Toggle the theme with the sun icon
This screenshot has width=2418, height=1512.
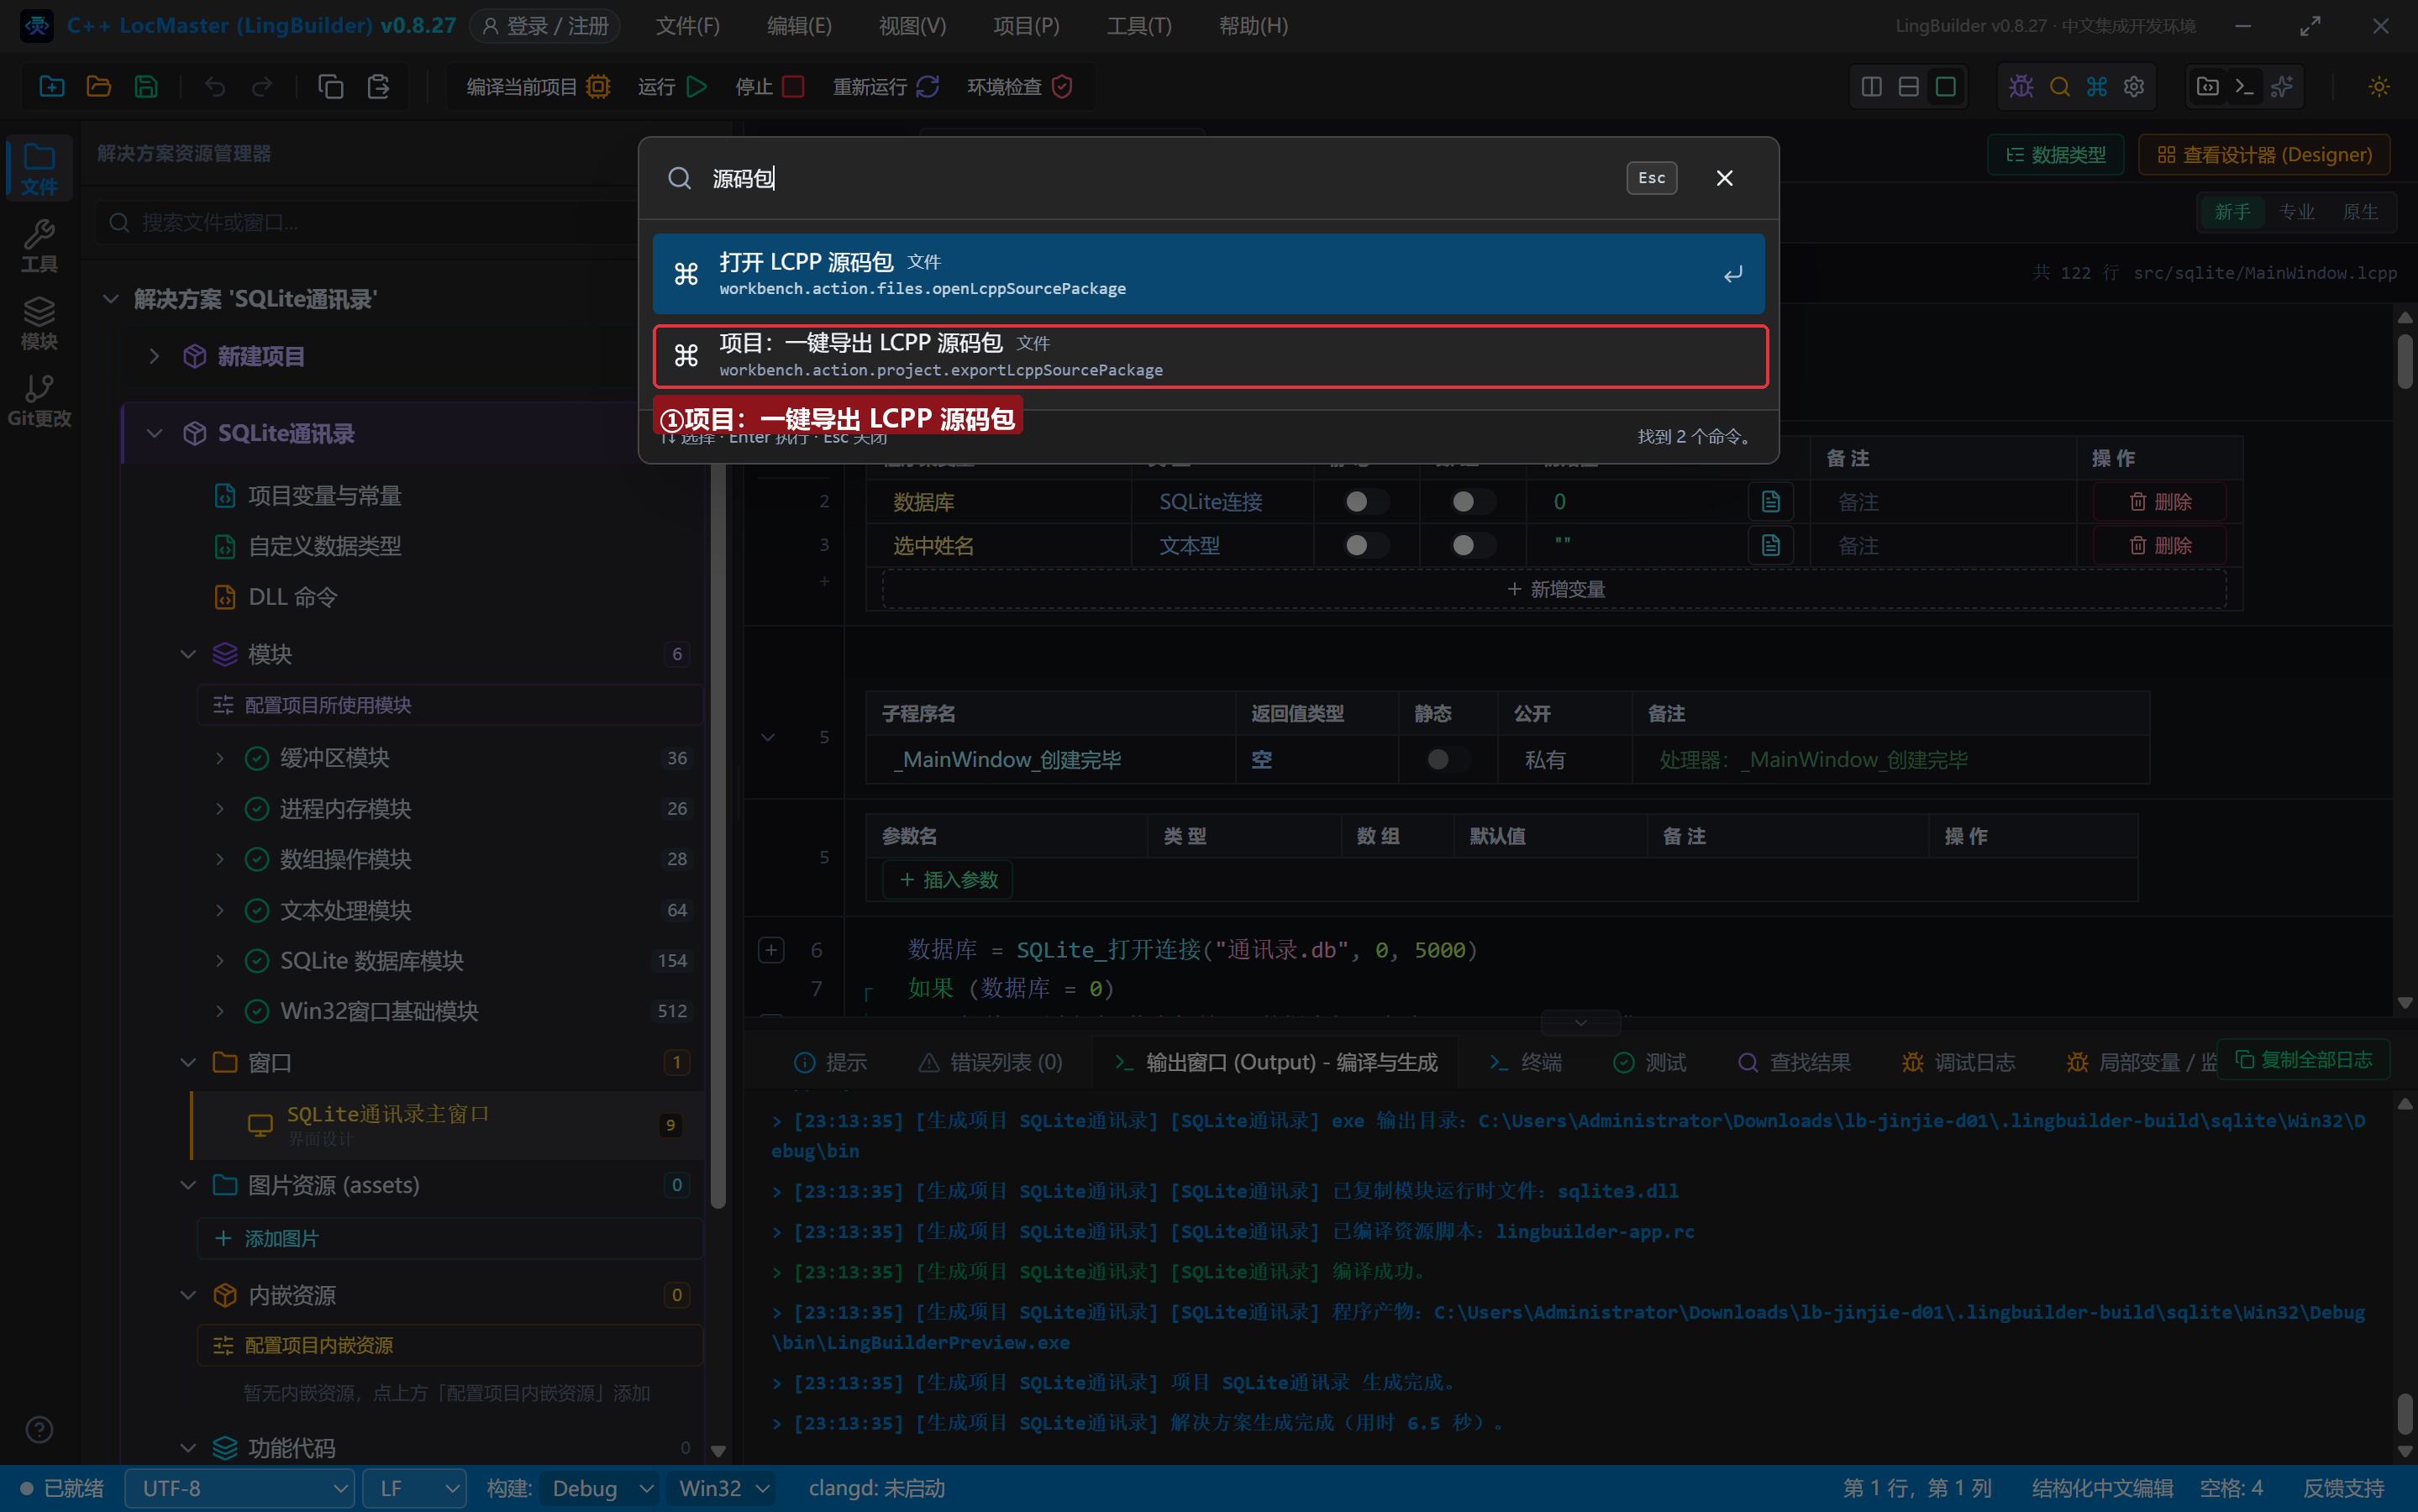(2379, 87)
